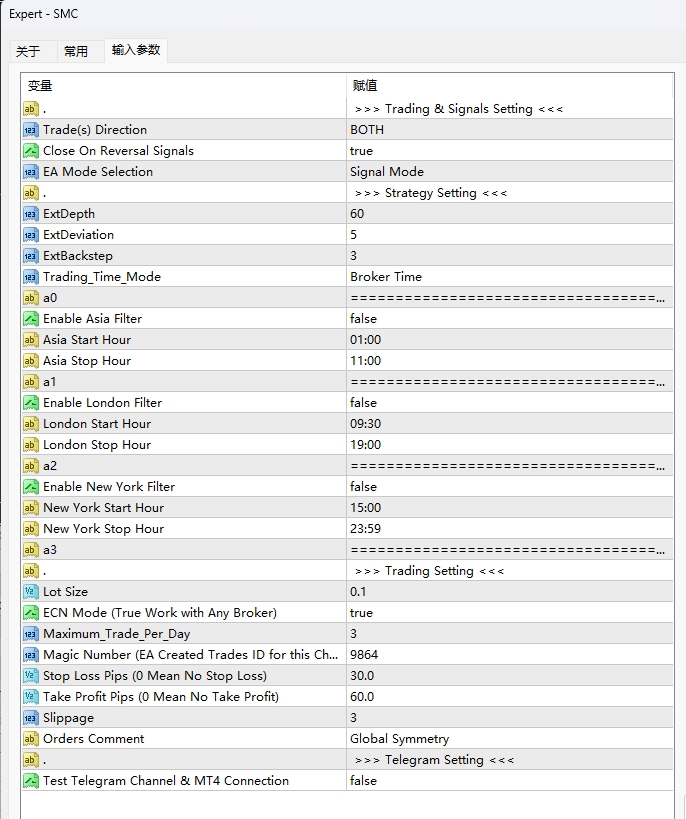Click the string icon beside Asia Stop Hour
The height and width of the screenshot is (819, 686).
(x=31, y=361)
